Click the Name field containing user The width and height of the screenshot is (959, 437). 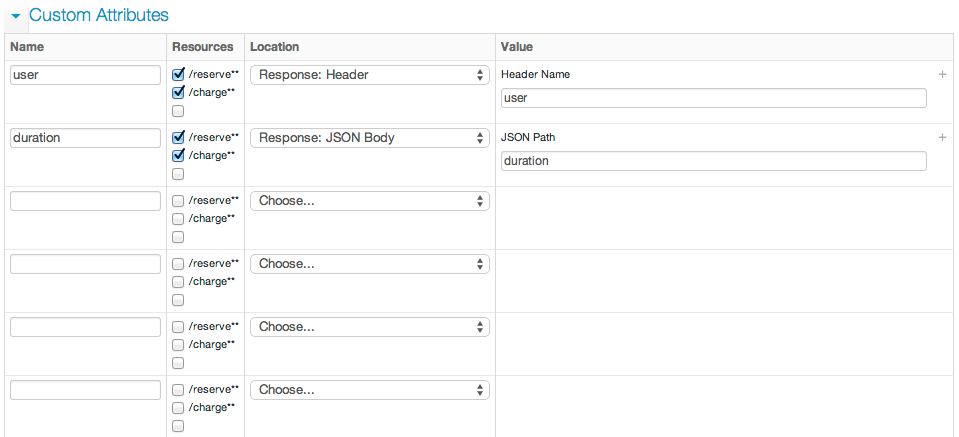(x=86, y=75)
